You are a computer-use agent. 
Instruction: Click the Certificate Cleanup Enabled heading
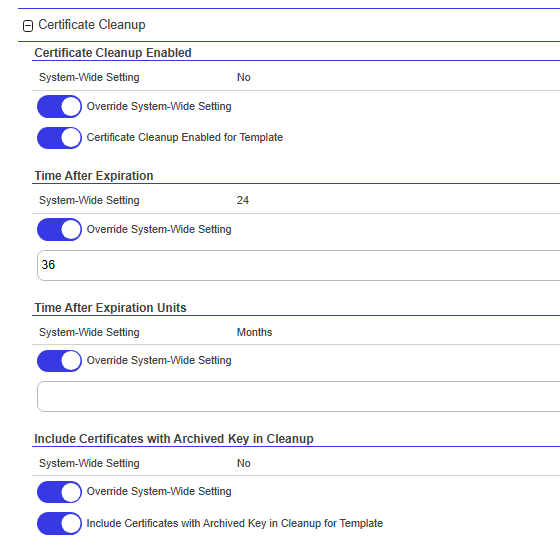point(113,53)
